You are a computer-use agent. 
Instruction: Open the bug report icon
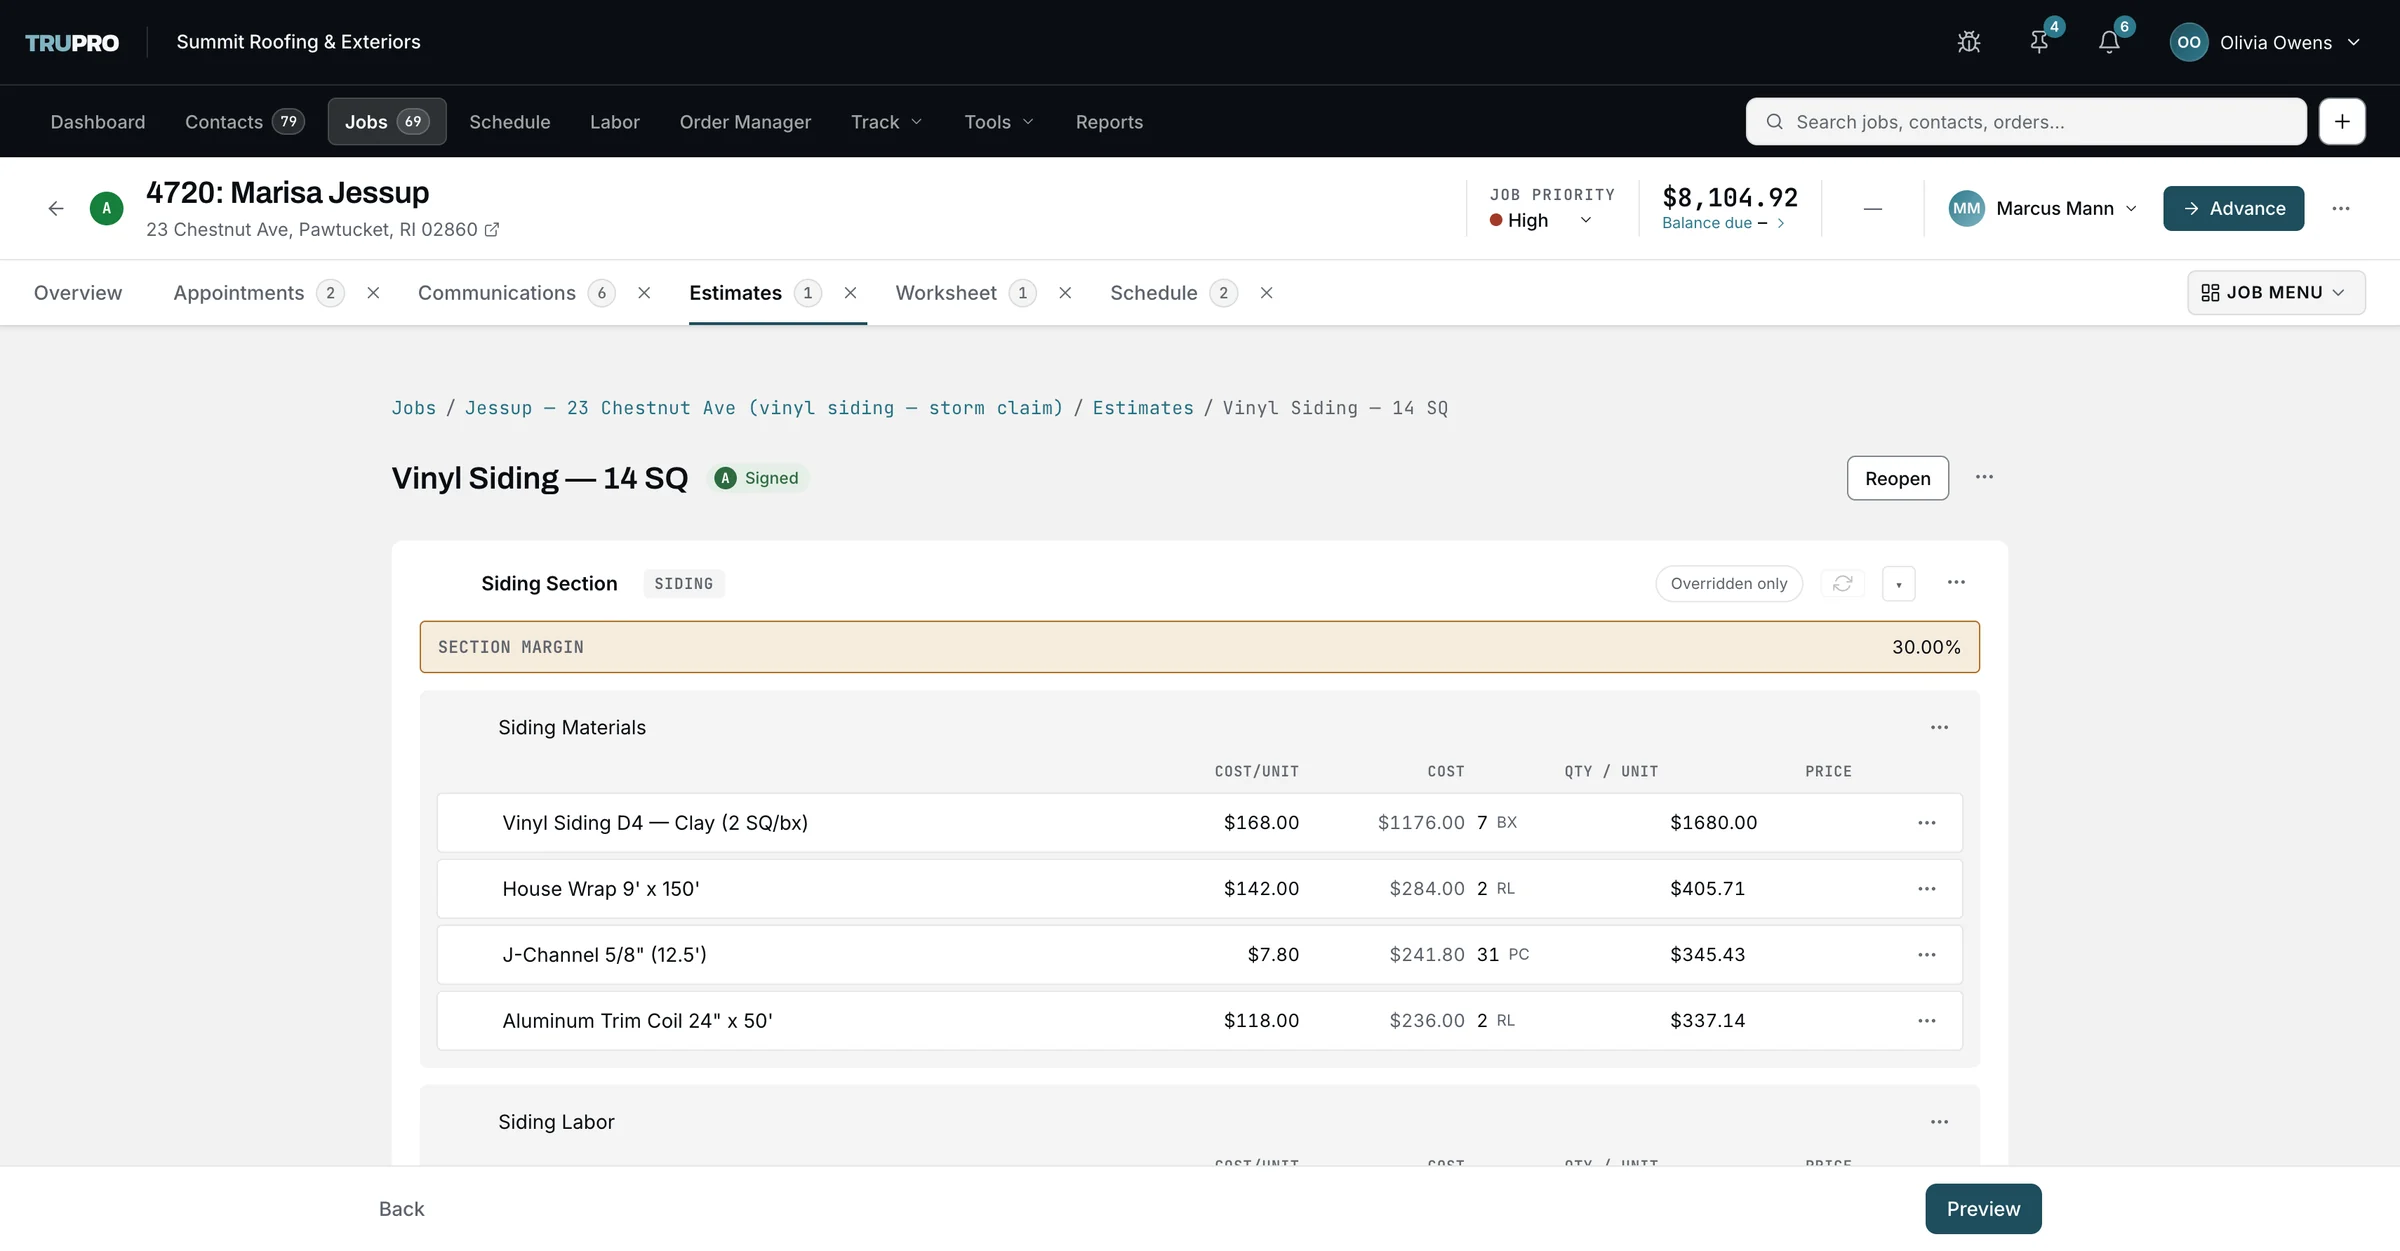point(1968,42)
